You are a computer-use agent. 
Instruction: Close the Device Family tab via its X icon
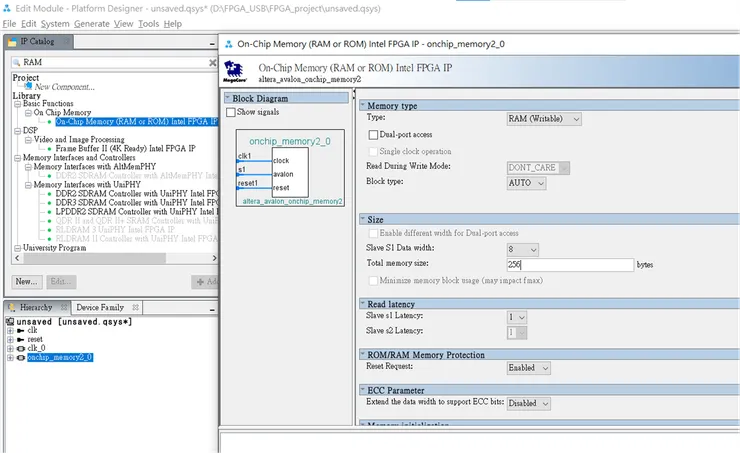tap(133, 307)
